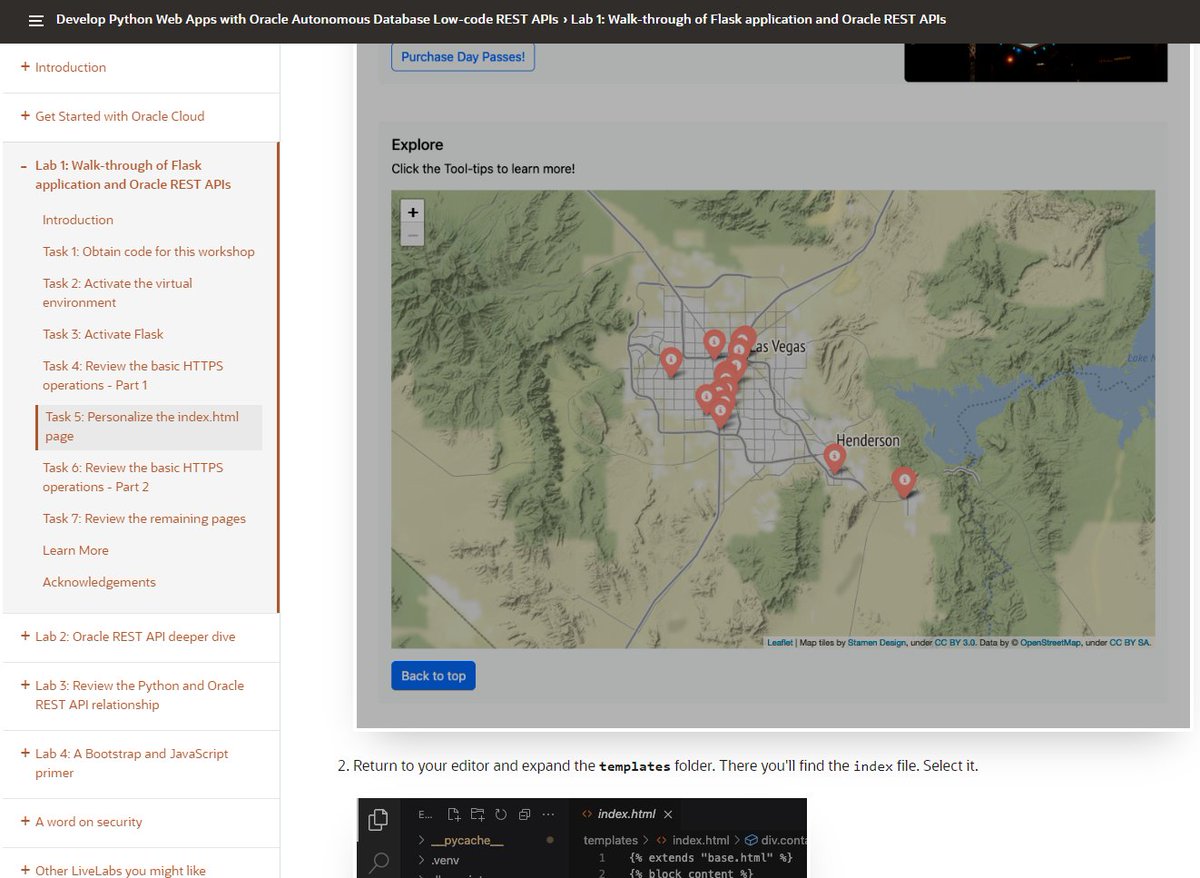The image size is (1200, 878).
Task: Zoom out on the Las Vegas map
Action: tap(412, 234)
